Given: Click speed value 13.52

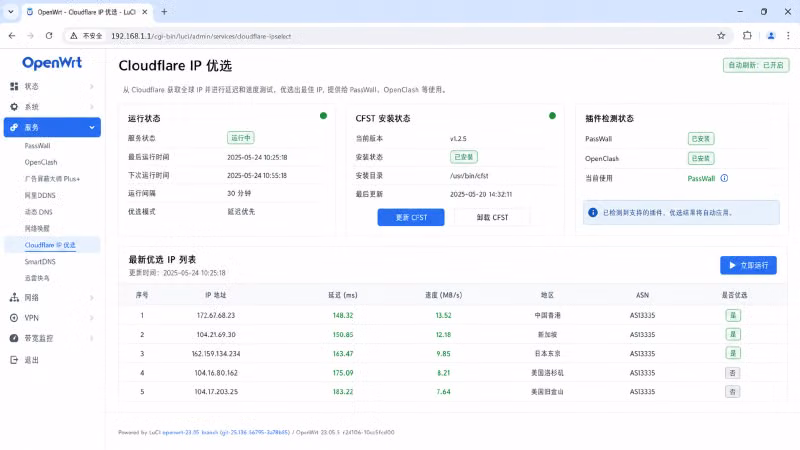Looking at the screenshot, I should click(x=443, y=315).
